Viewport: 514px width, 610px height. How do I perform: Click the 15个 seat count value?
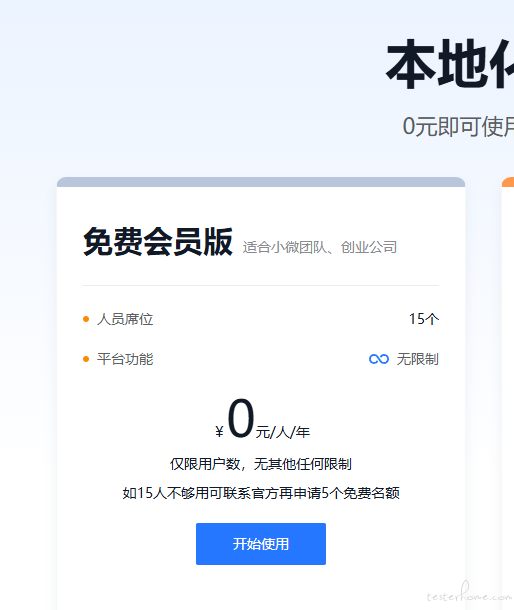424,319
